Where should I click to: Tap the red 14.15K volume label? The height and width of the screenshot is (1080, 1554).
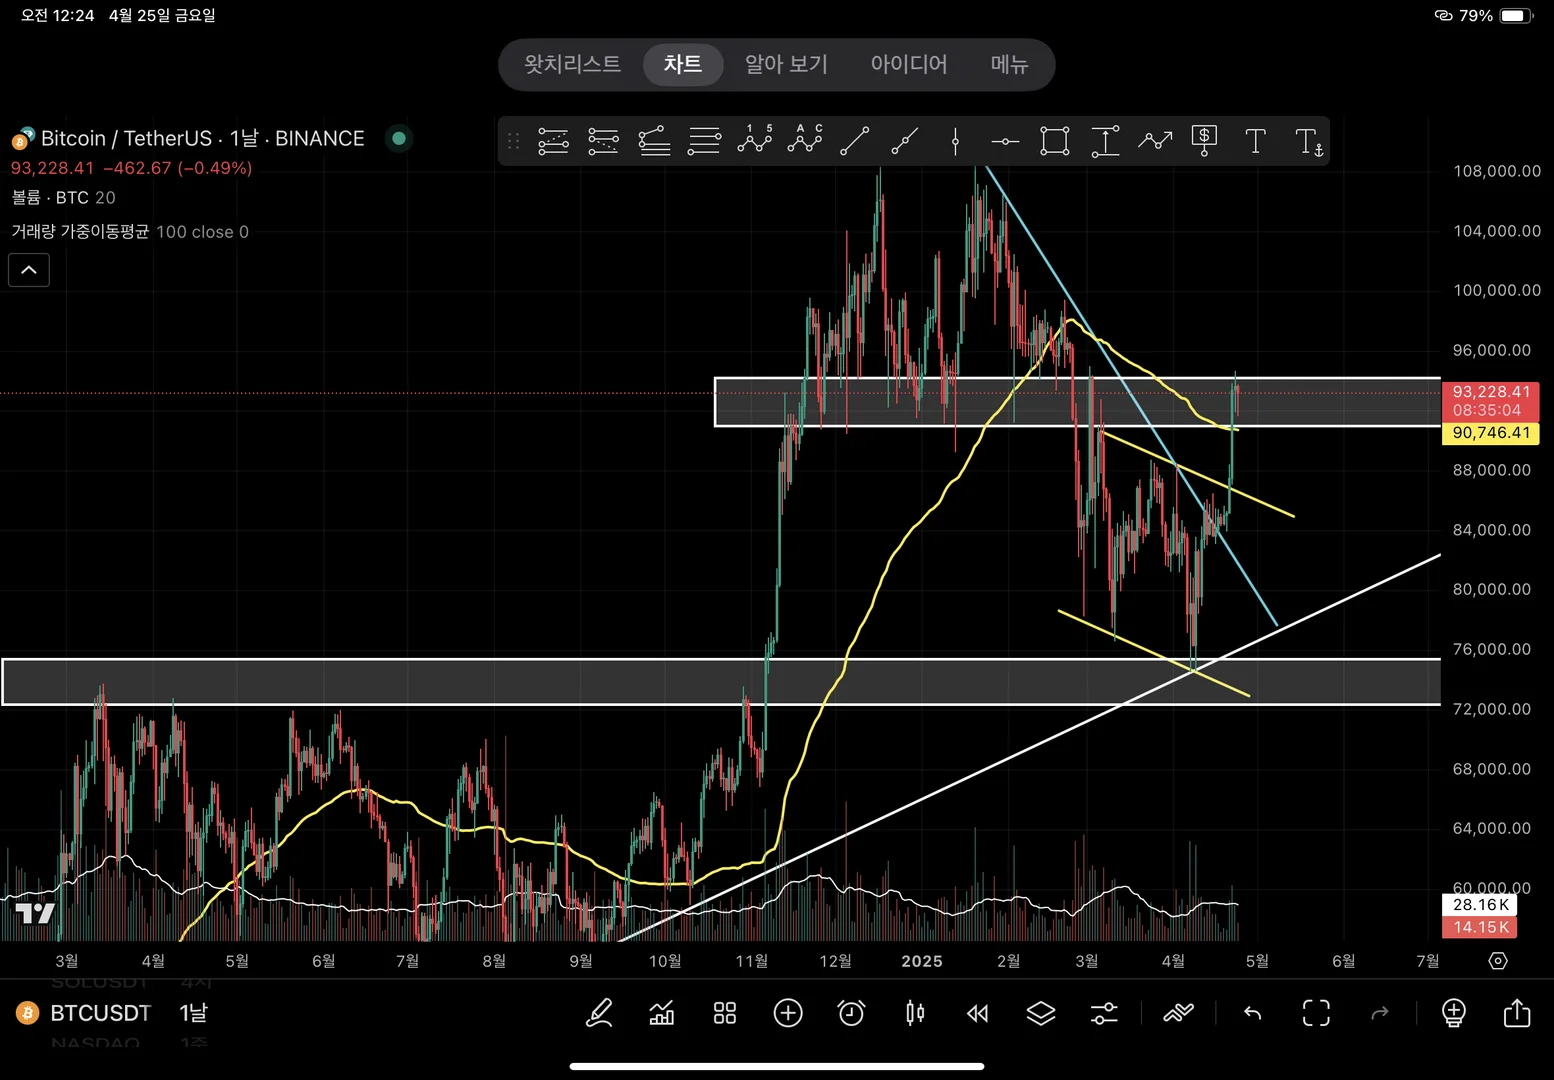1480,927
